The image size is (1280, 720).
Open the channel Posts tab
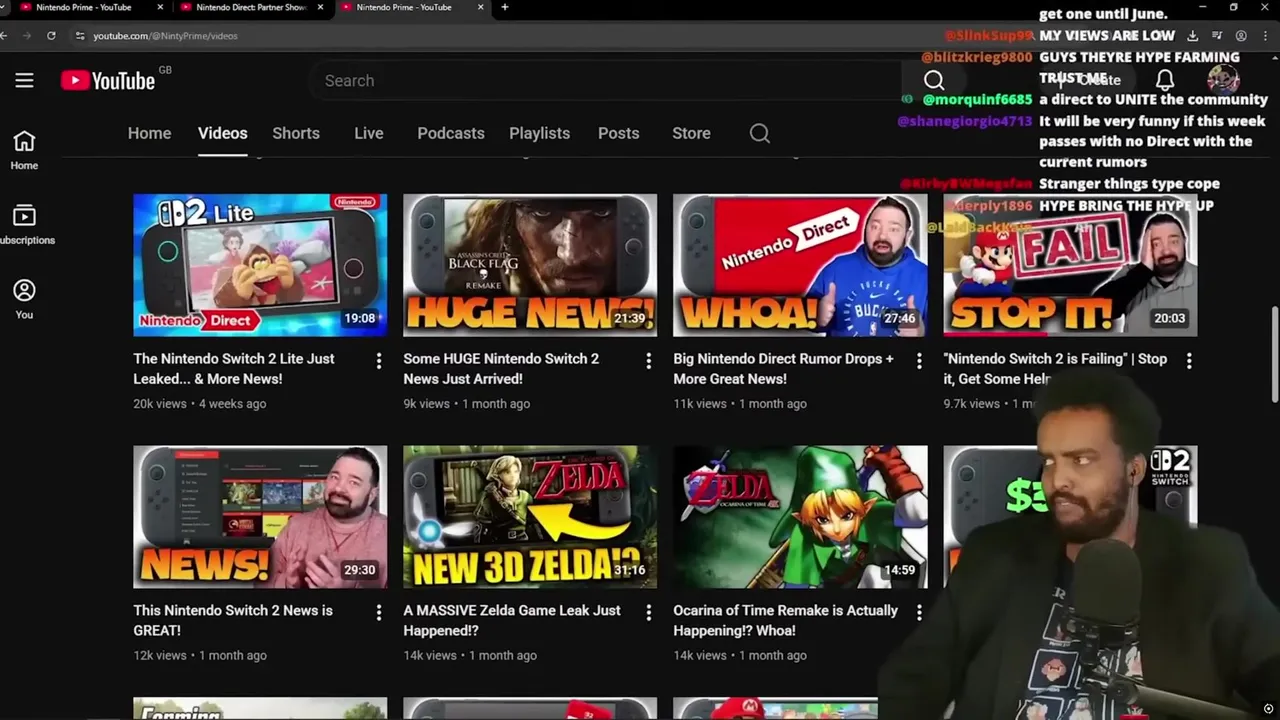618,133
